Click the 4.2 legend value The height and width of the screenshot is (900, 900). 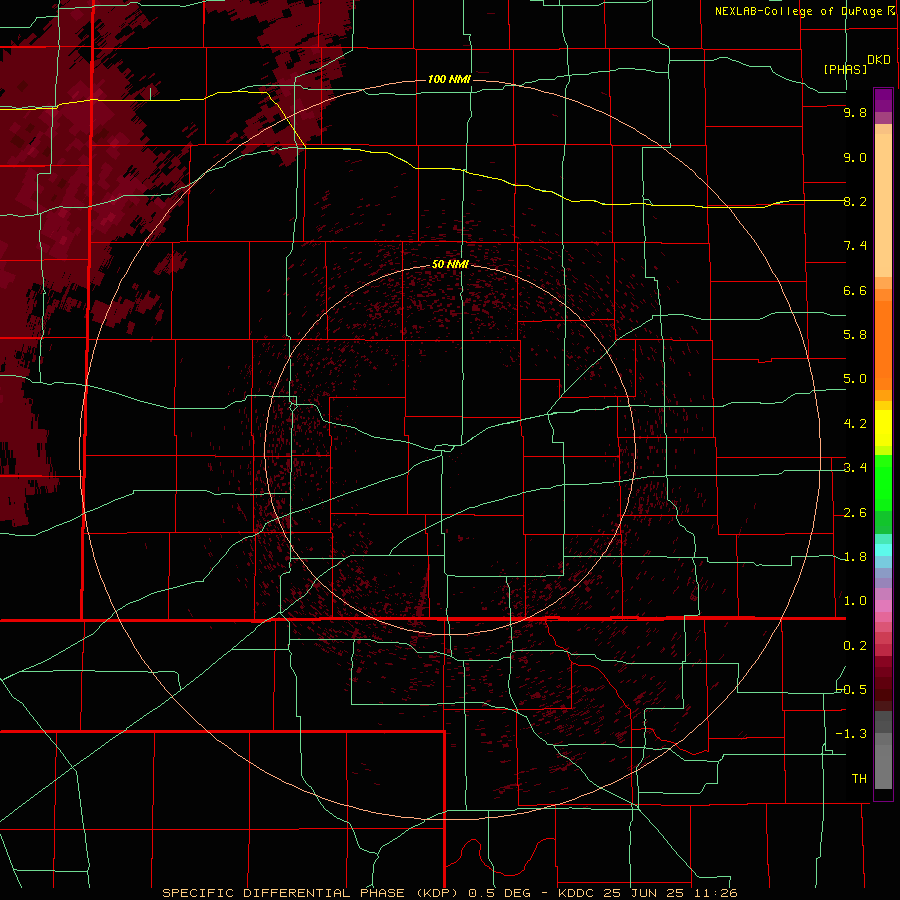pyautogui.click(x=855, y=424)
